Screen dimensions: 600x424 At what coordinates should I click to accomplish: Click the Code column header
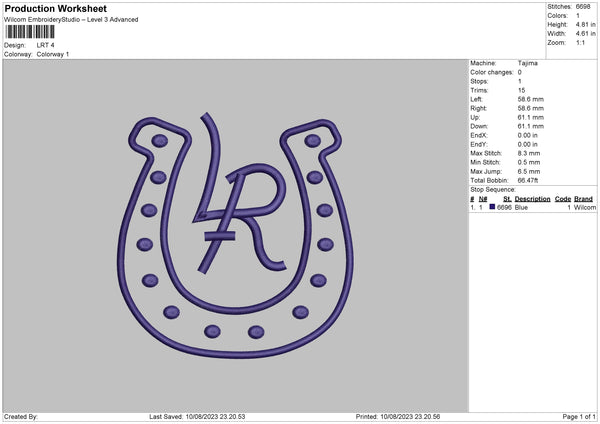coord(563,199)
